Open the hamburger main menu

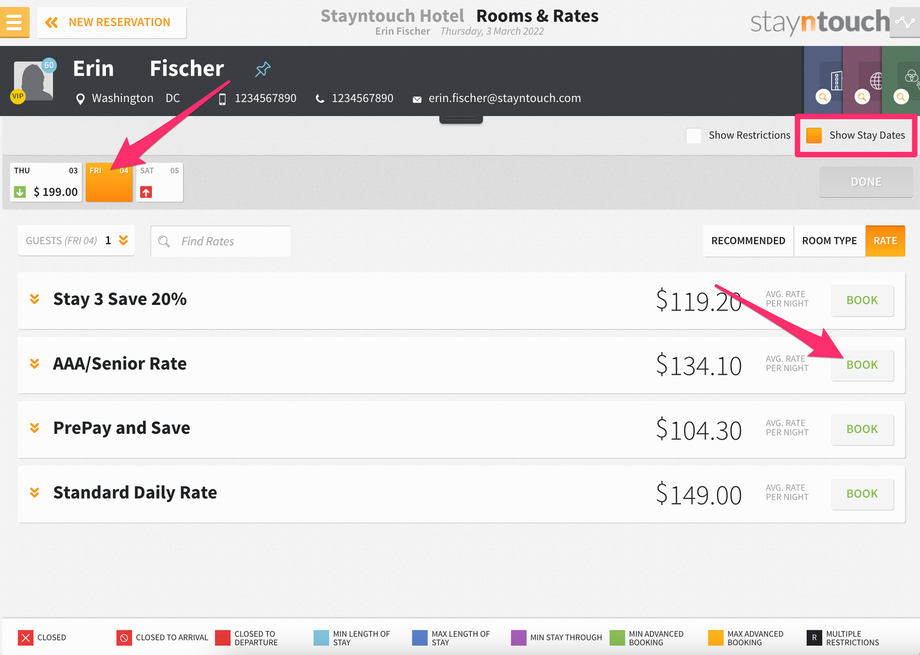(x=14, y=22)
